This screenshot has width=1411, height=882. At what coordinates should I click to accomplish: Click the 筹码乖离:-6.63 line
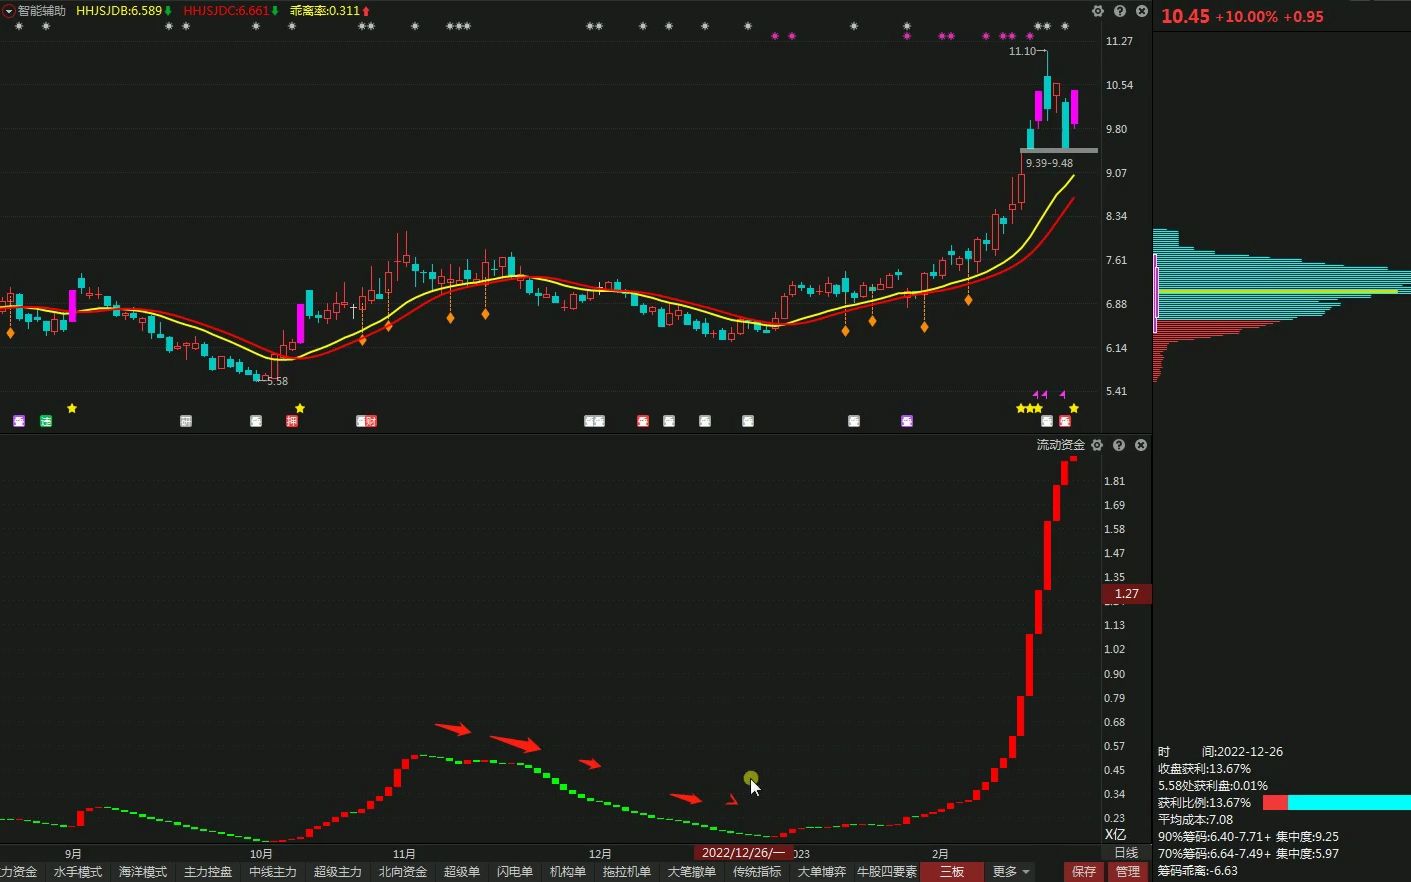coord(1198,871)
